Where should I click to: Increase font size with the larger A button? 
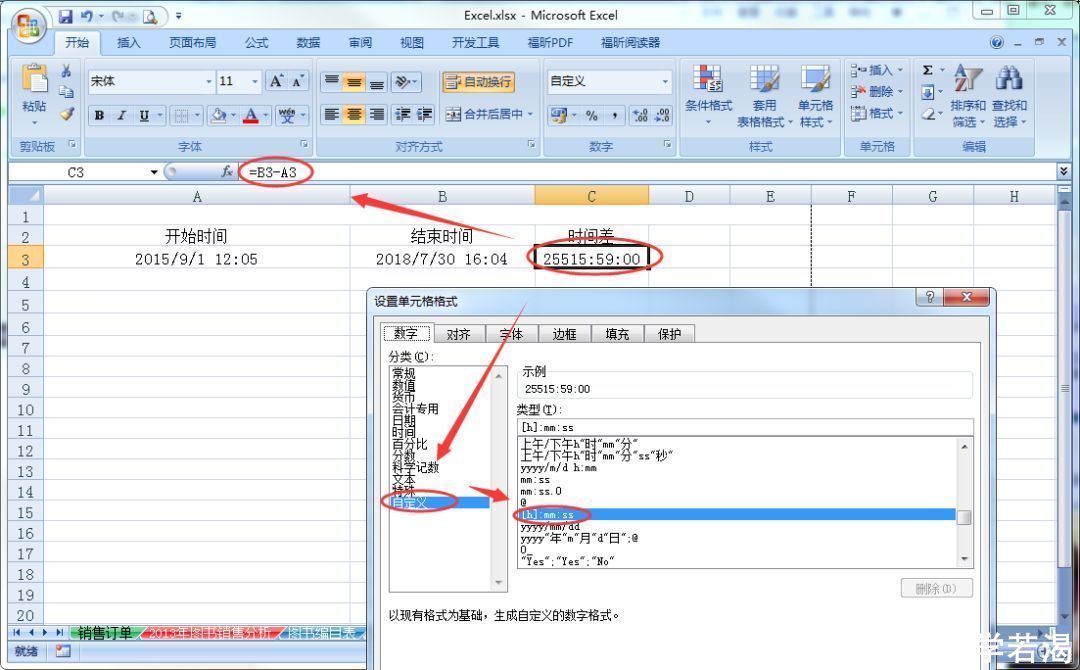coord(276,82)
